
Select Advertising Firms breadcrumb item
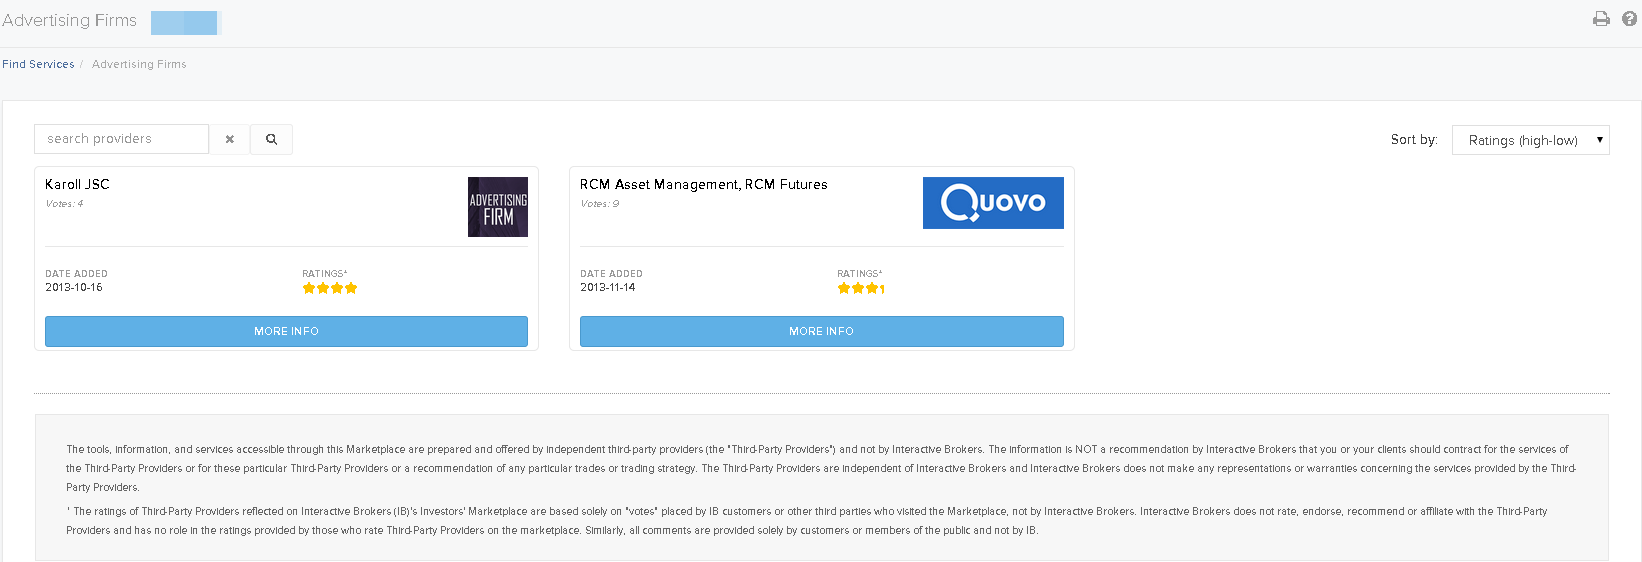(x=139, y=64)
